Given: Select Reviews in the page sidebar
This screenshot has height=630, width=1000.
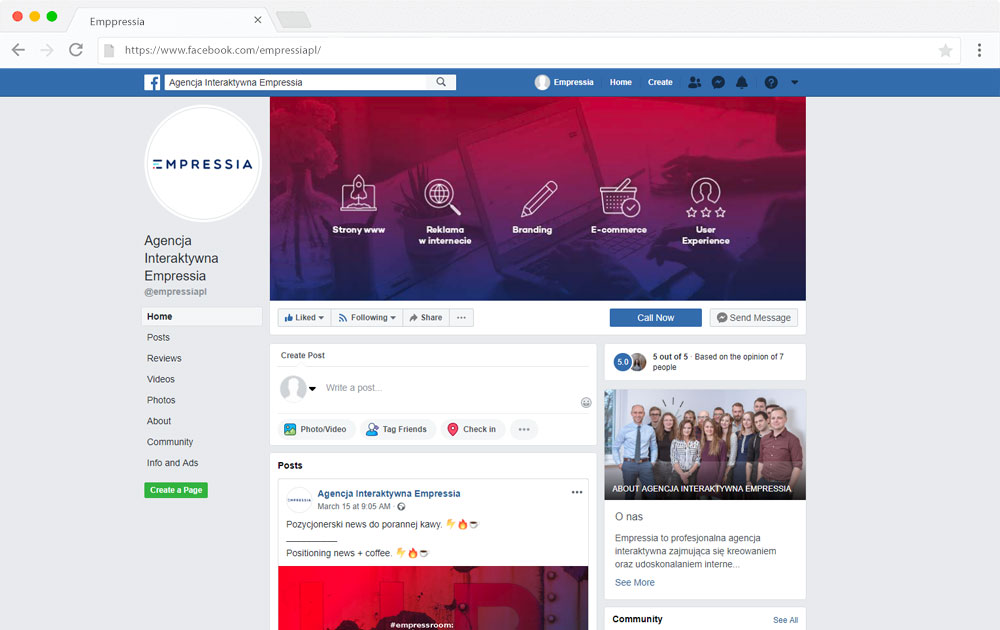Looking at the screenshot, I should (164, 358).
